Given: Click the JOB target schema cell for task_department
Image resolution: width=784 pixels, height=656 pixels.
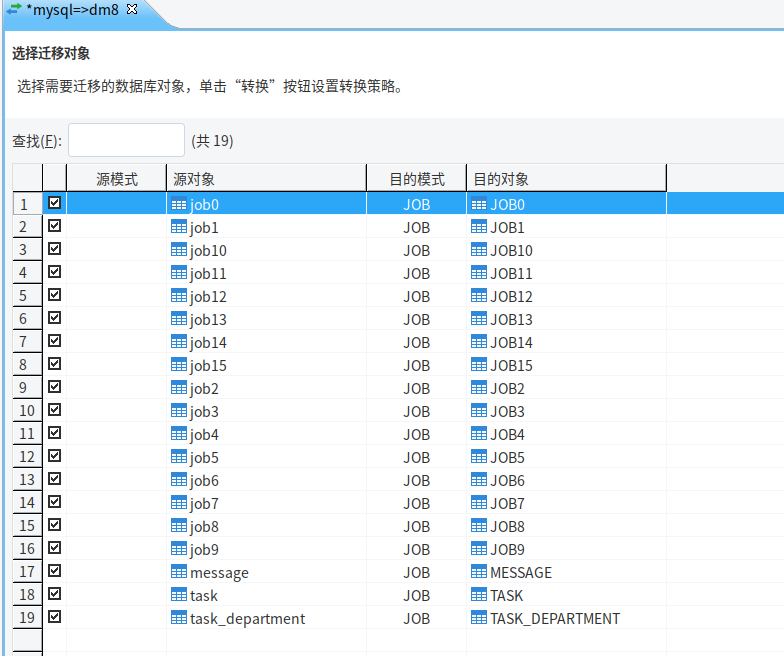Looking at the screenshot, I should pos(416,618).
